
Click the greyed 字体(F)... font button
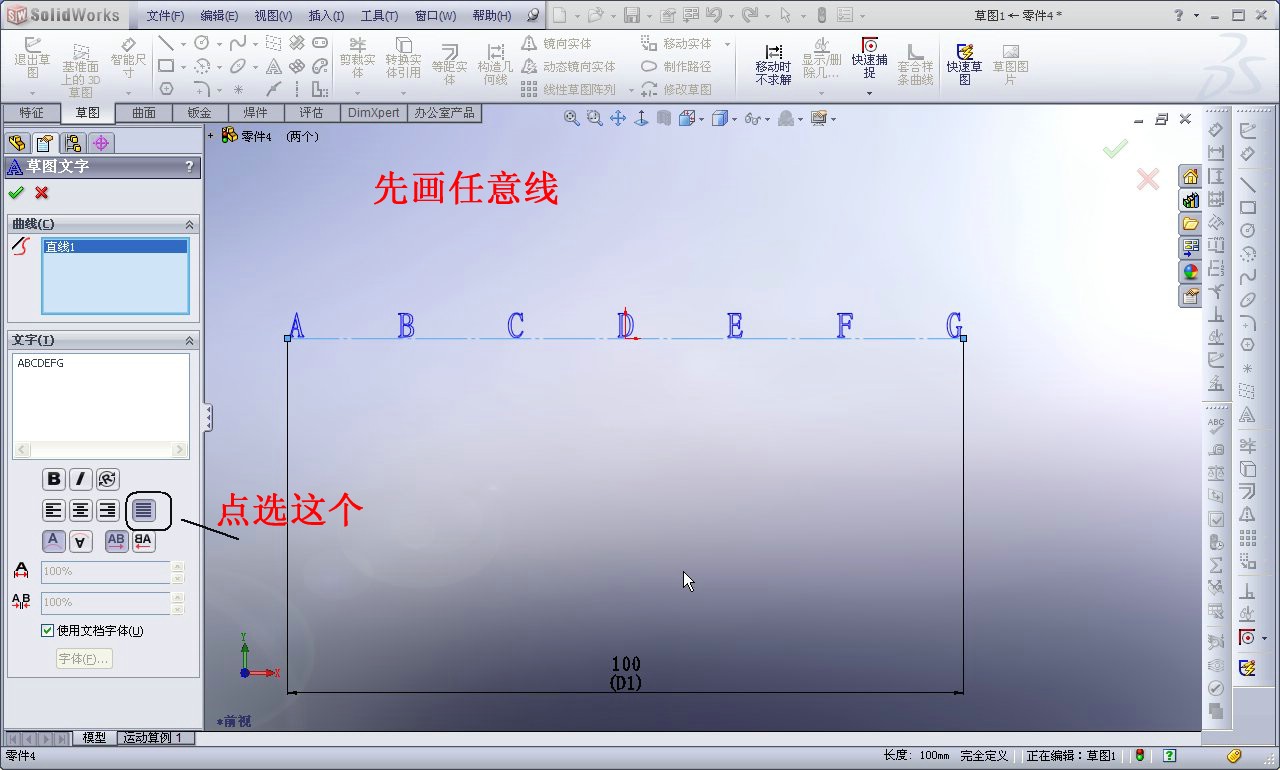pos(84,659)
